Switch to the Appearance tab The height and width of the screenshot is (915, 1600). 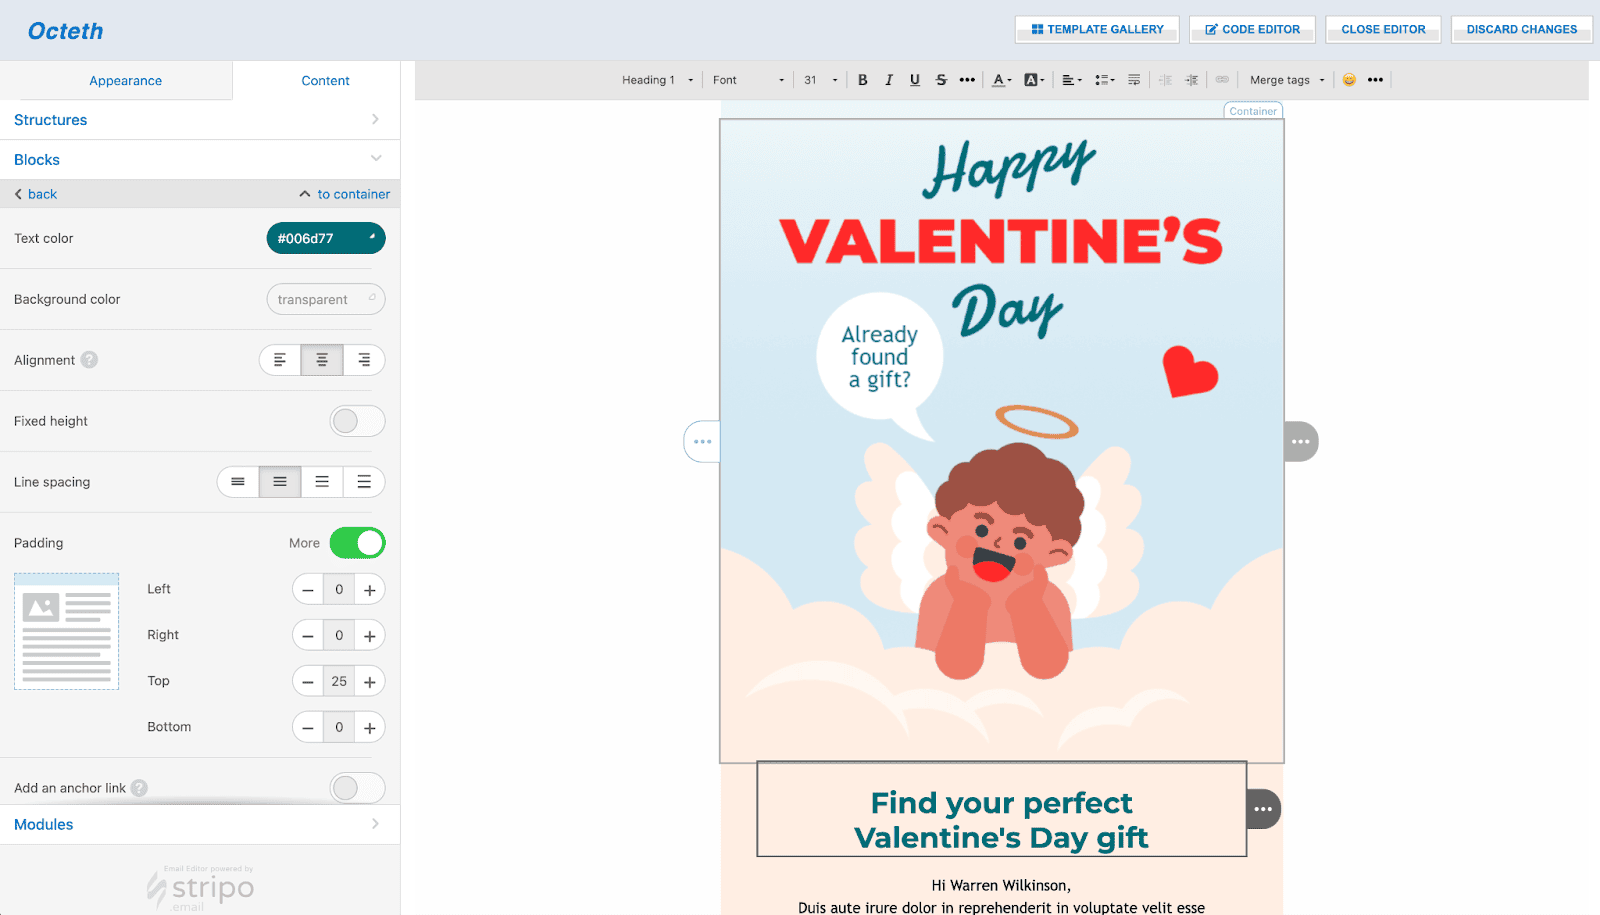[125, 81]
